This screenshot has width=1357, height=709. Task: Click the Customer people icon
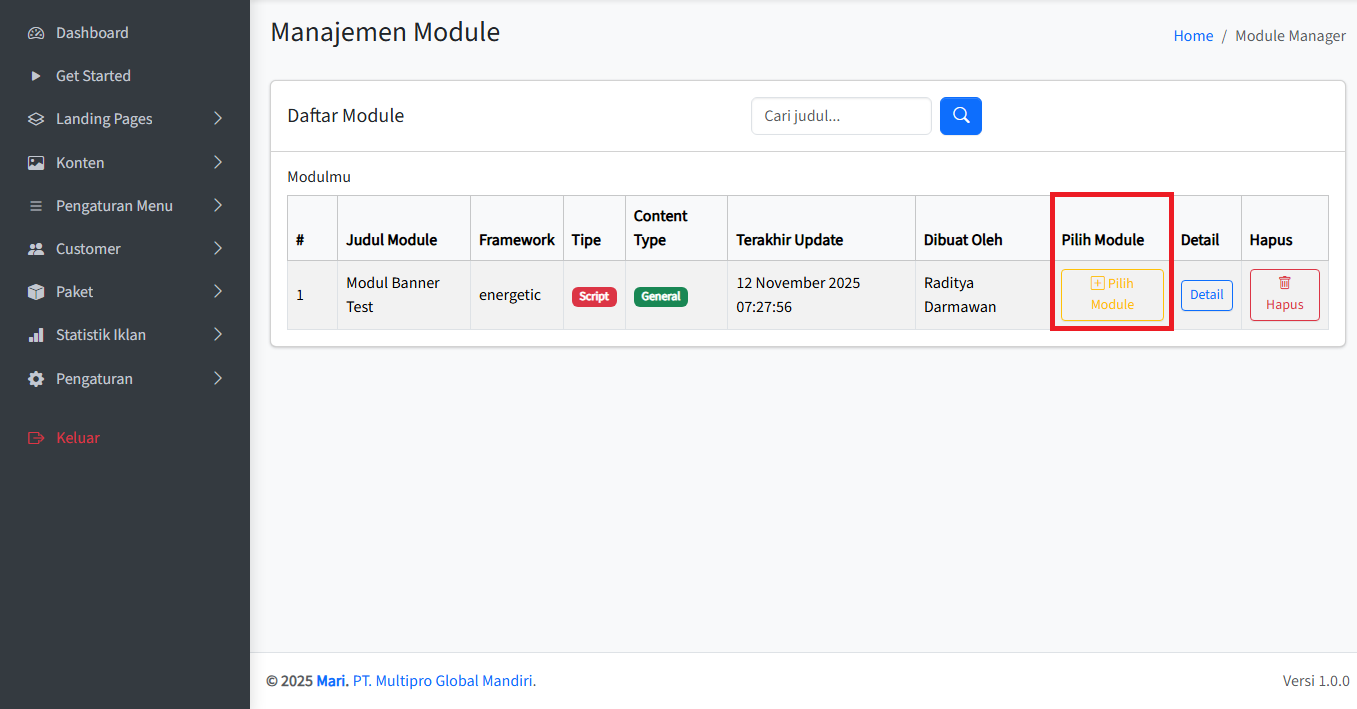[x=36, y=249]
